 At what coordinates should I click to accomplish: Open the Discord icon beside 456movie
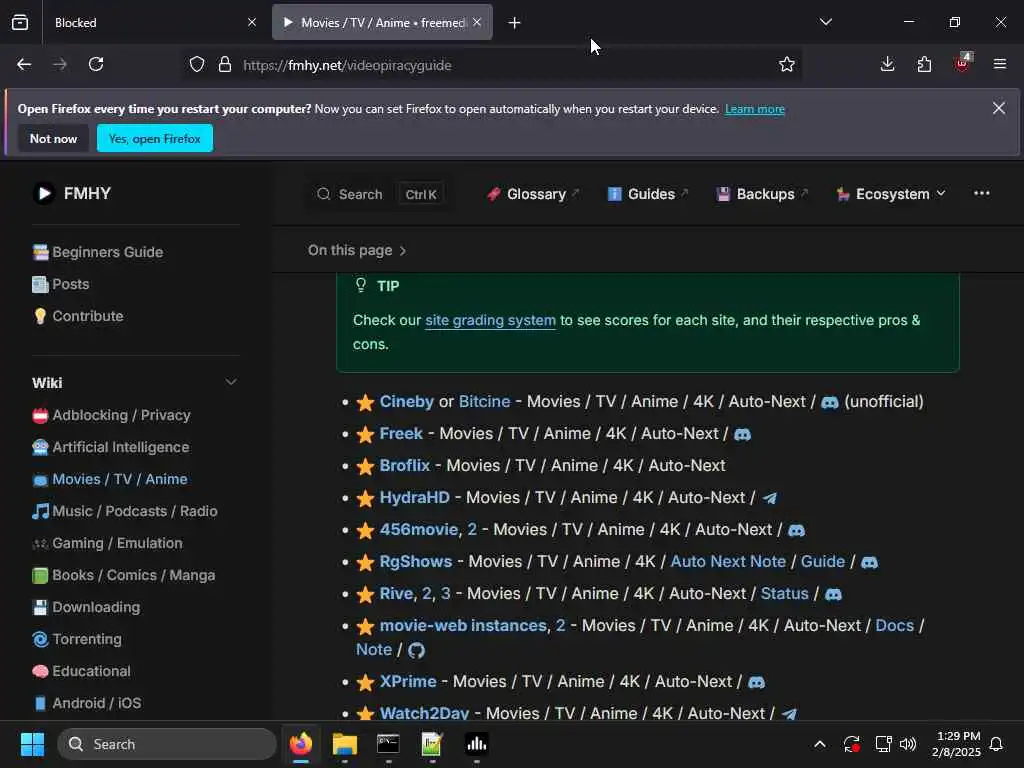(x=796, y=530)
